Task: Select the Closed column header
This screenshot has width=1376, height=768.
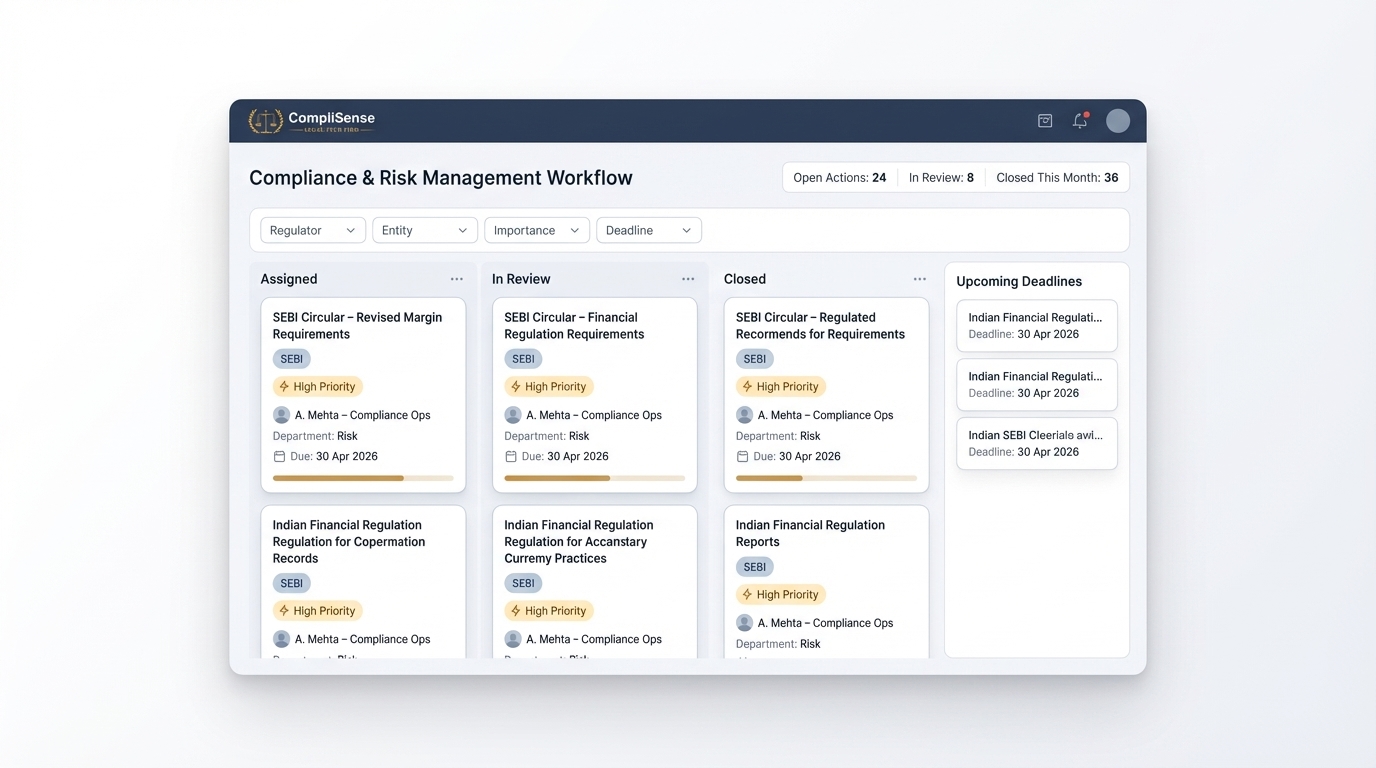Action: click(x=745, y=279)
